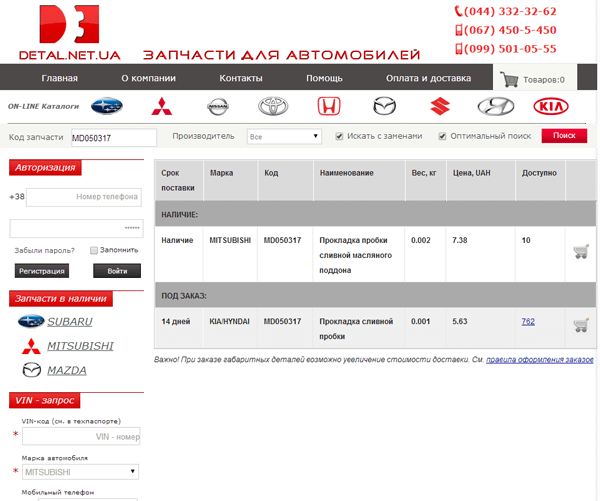The image size is (600, 501).
Task: Click the 'Войти' login button
Action: (x=117, y=271)
